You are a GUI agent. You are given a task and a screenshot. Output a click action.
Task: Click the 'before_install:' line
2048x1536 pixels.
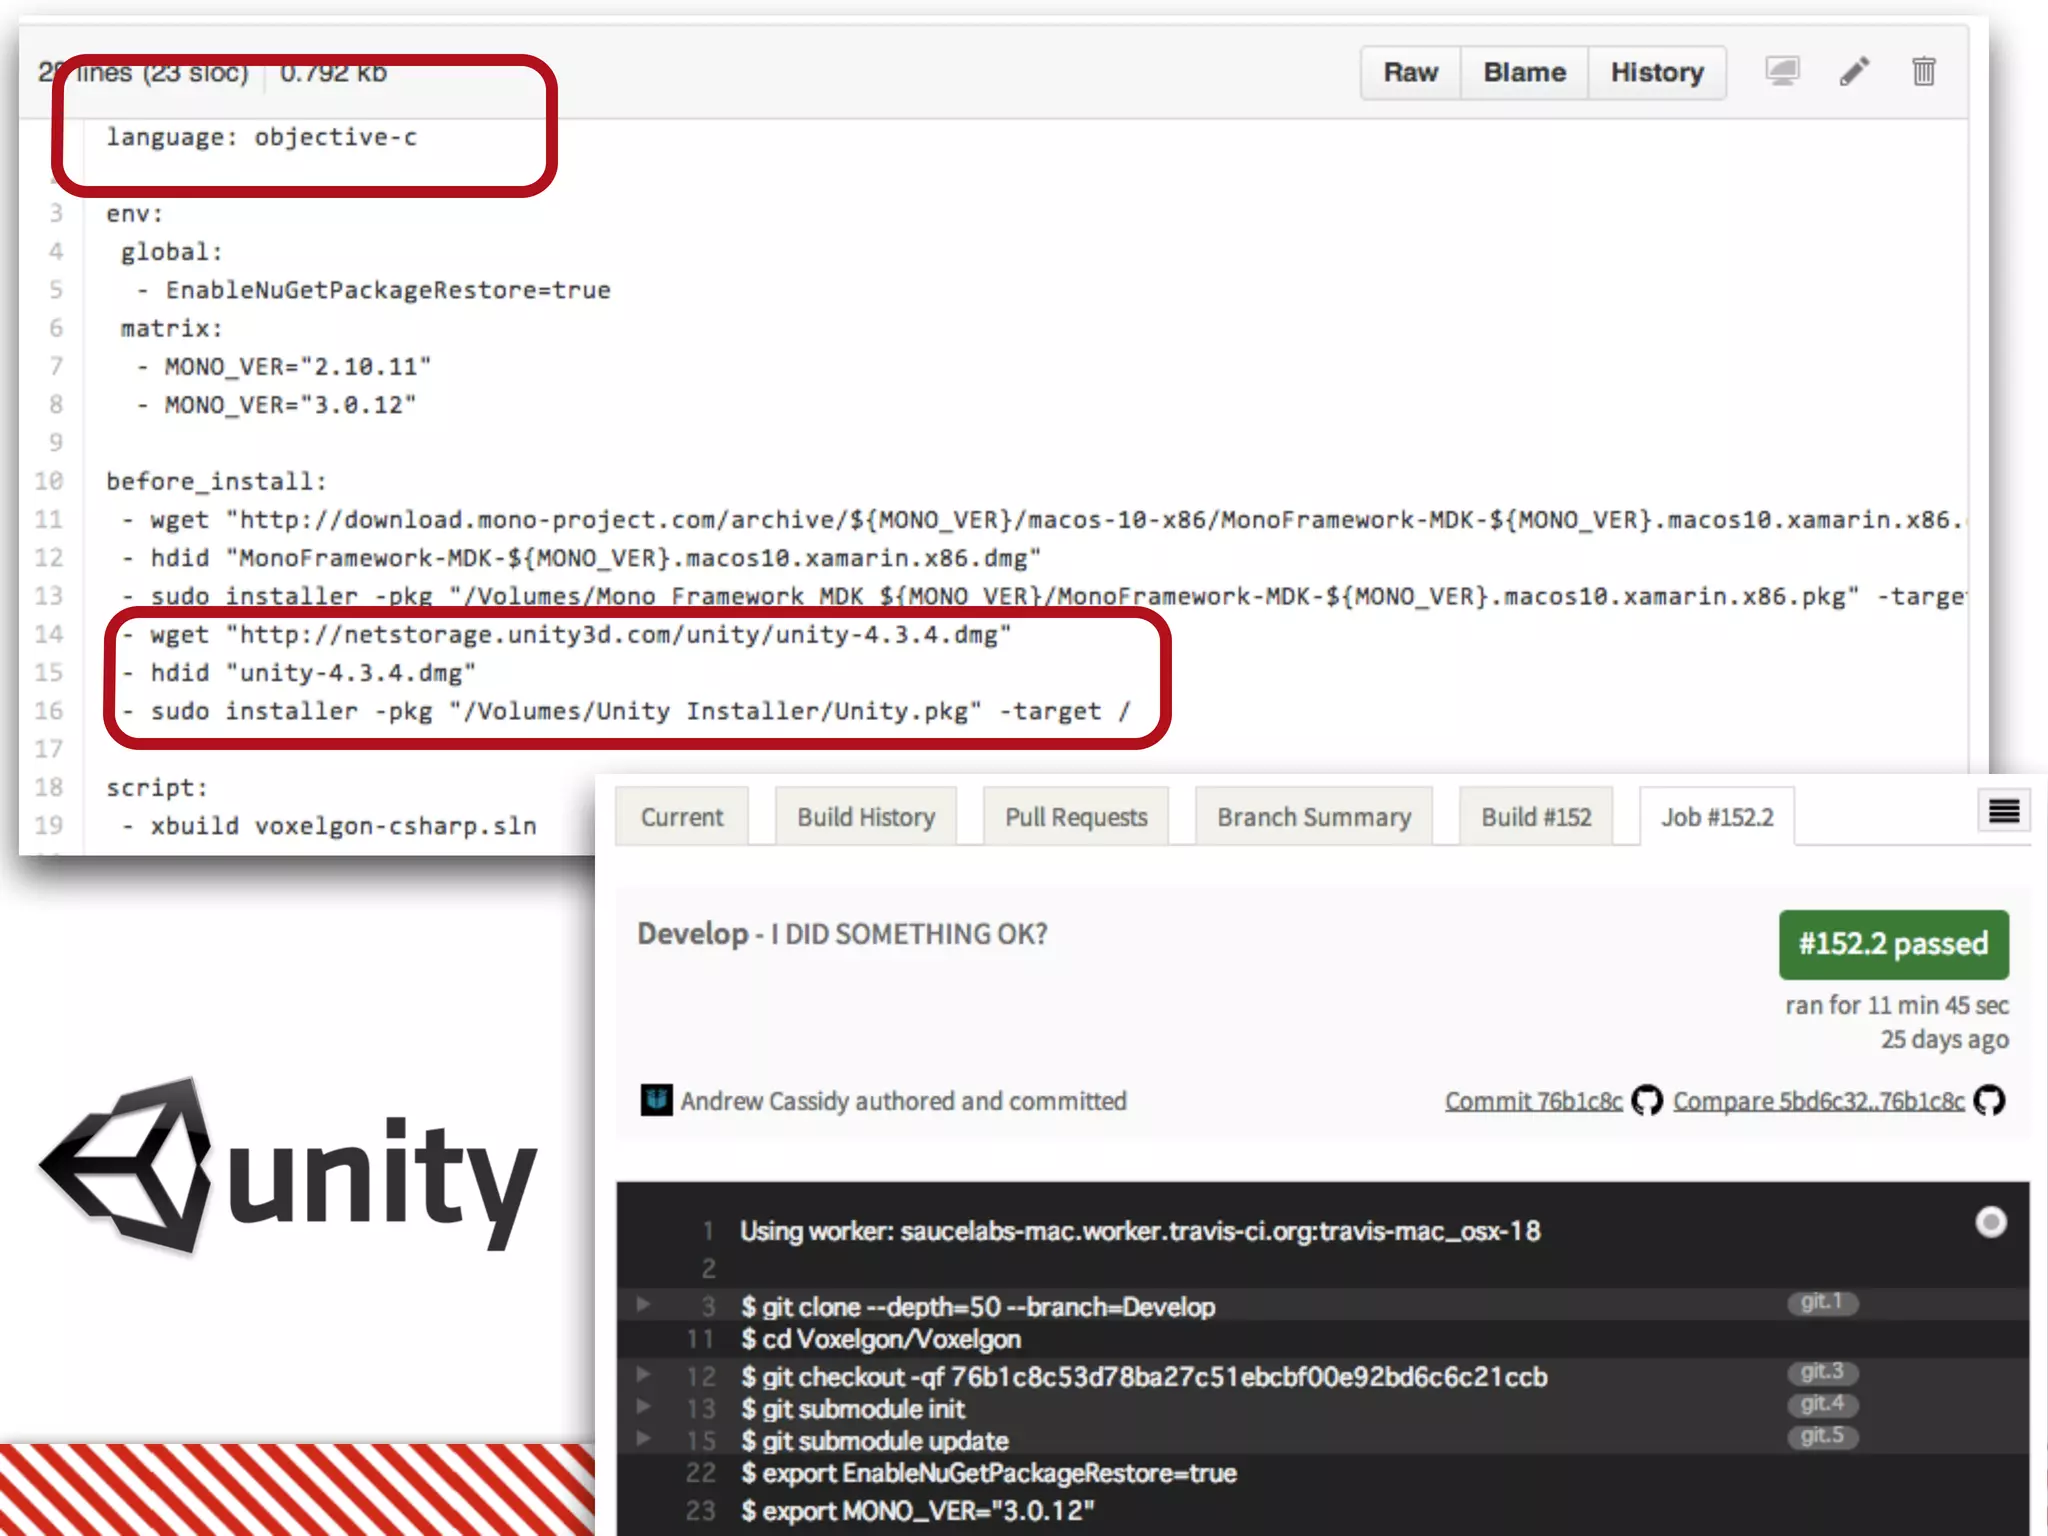(217, 482)
